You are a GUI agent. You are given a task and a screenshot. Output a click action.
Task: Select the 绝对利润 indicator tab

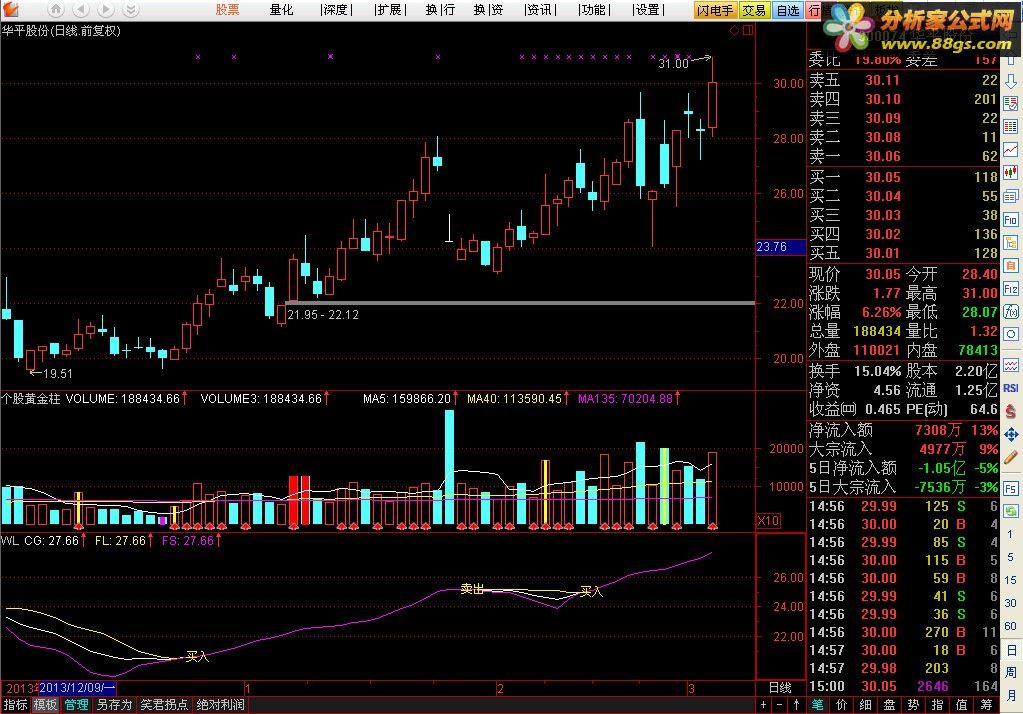(221, 705)
